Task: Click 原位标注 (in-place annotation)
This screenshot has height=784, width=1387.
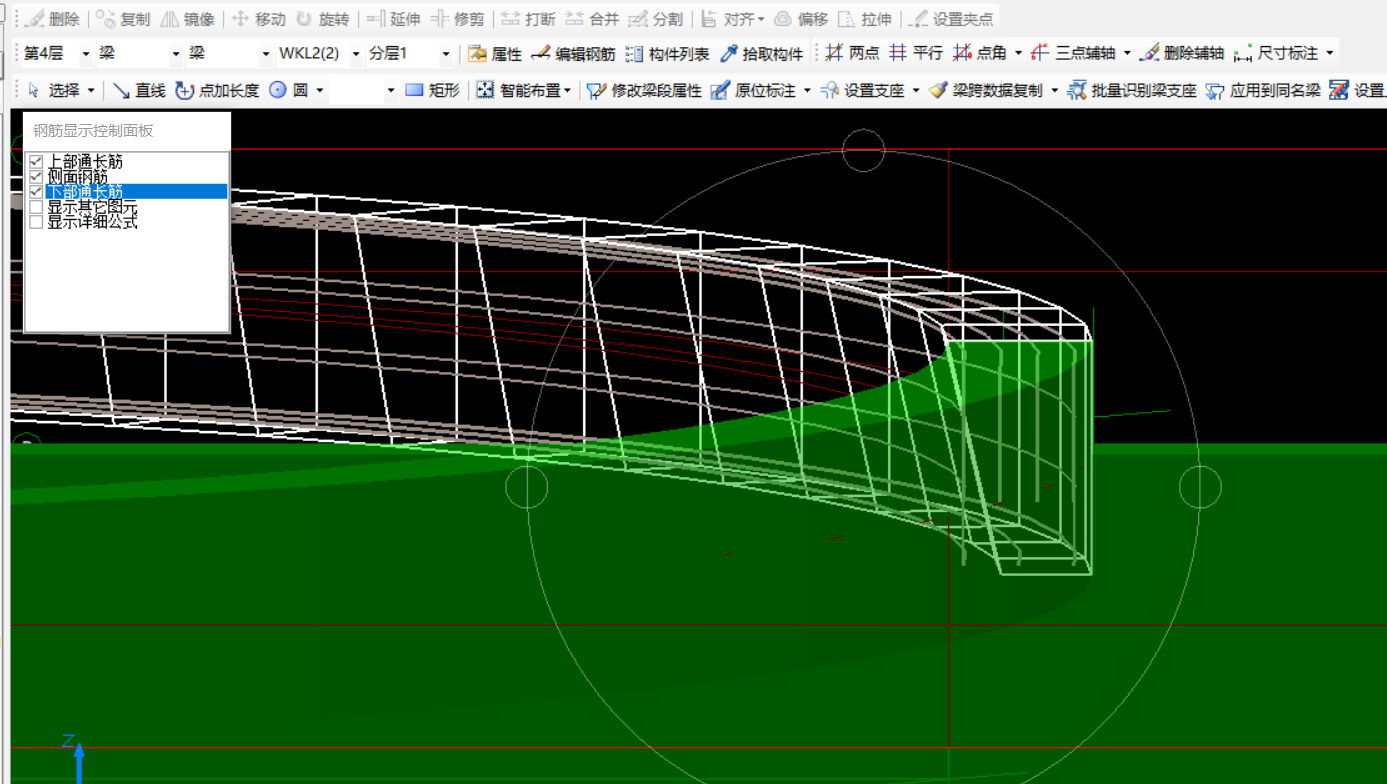Action: click(x=753, y=90)
